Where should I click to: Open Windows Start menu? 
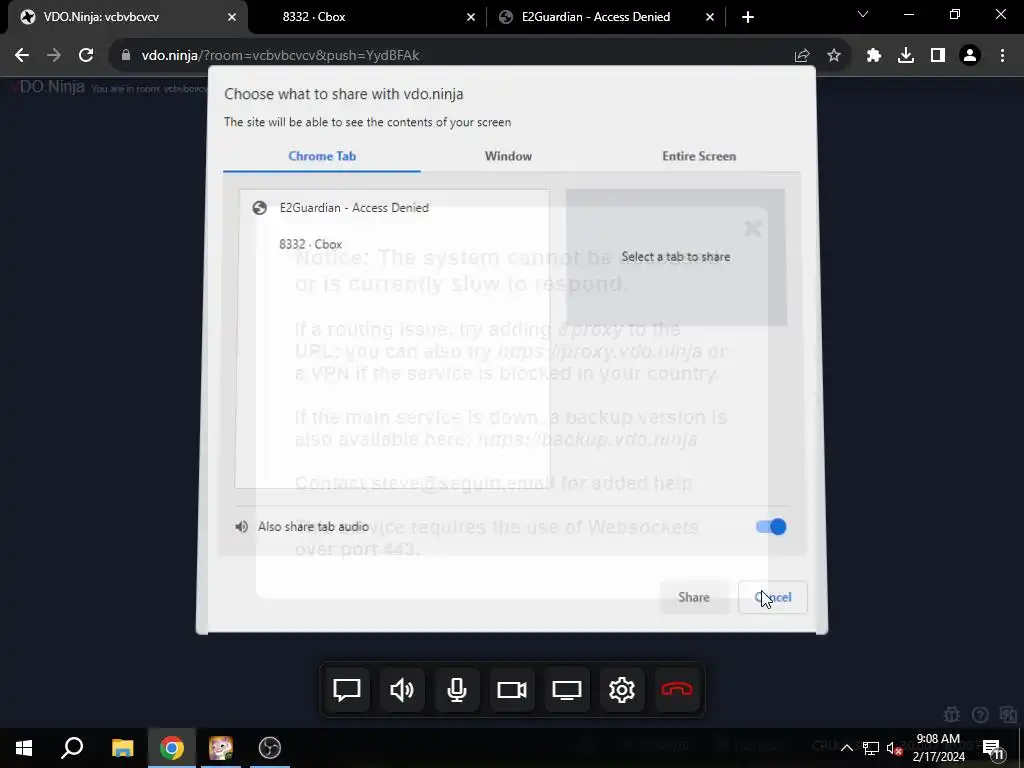click(24, 748)
